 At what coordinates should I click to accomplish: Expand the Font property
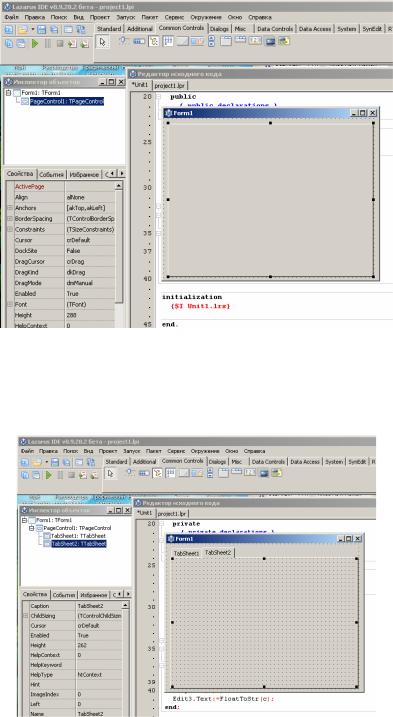10,304
